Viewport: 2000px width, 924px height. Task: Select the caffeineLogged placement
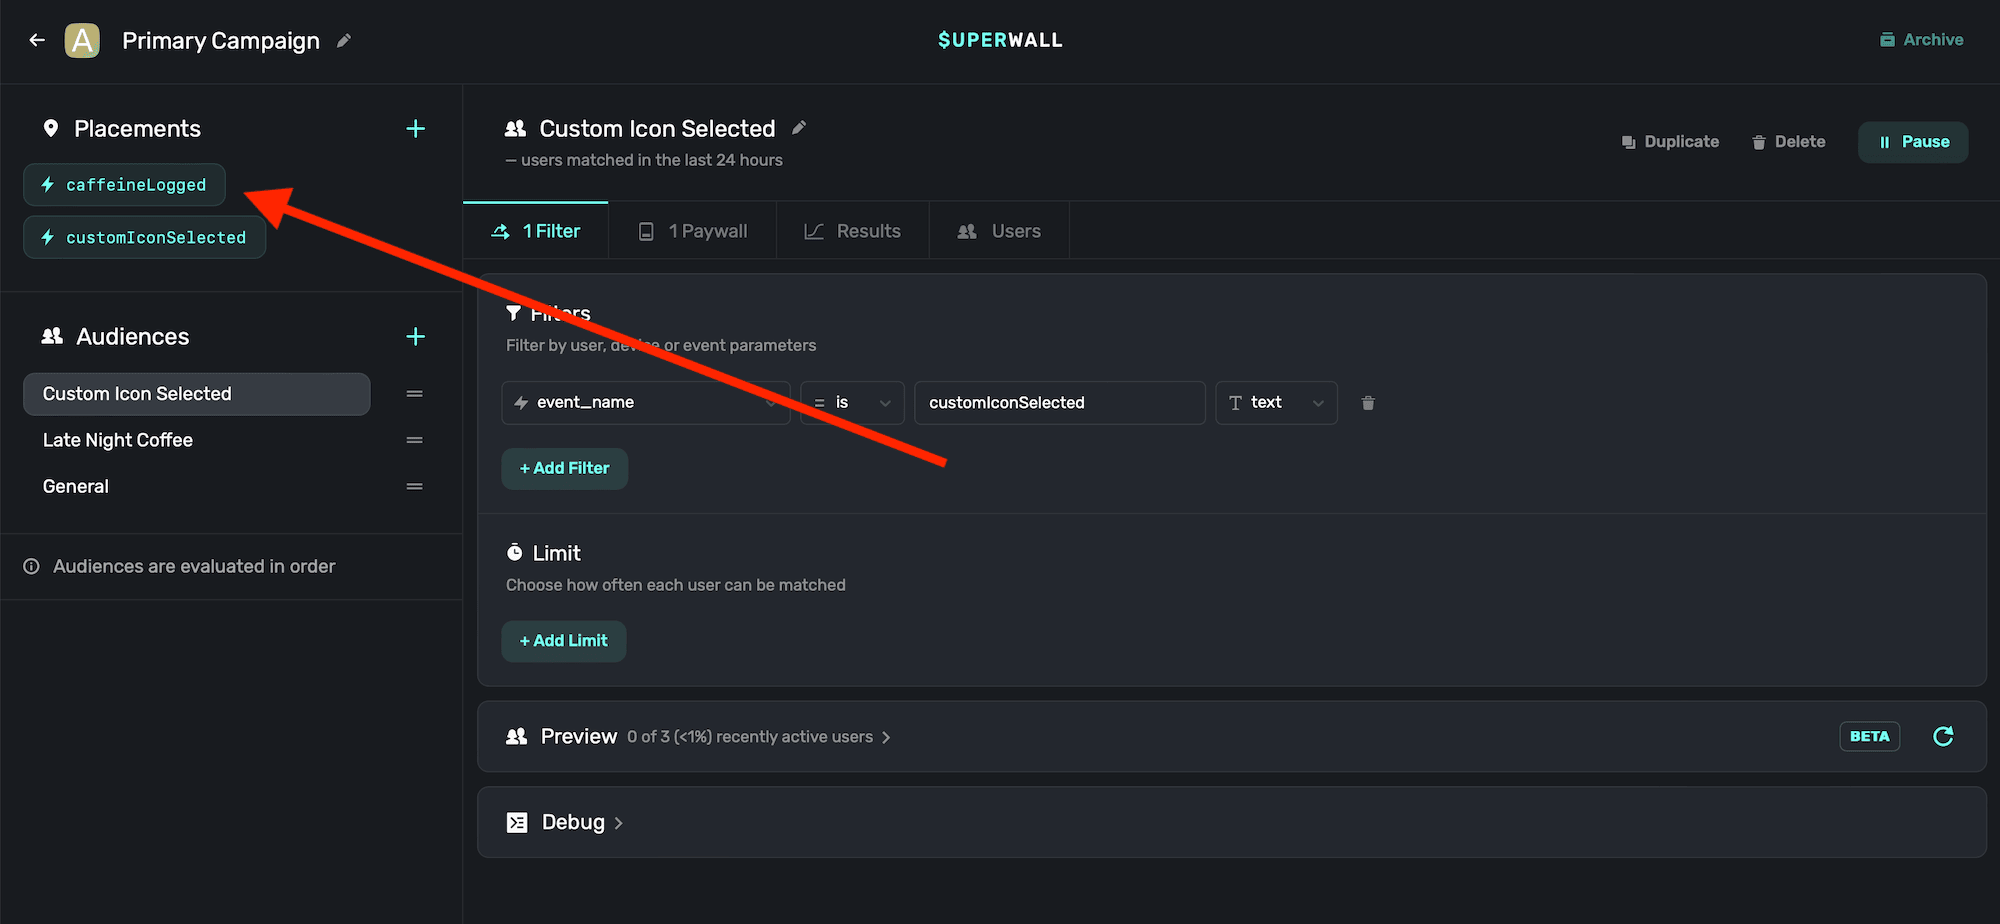click(x=125, y=185)
